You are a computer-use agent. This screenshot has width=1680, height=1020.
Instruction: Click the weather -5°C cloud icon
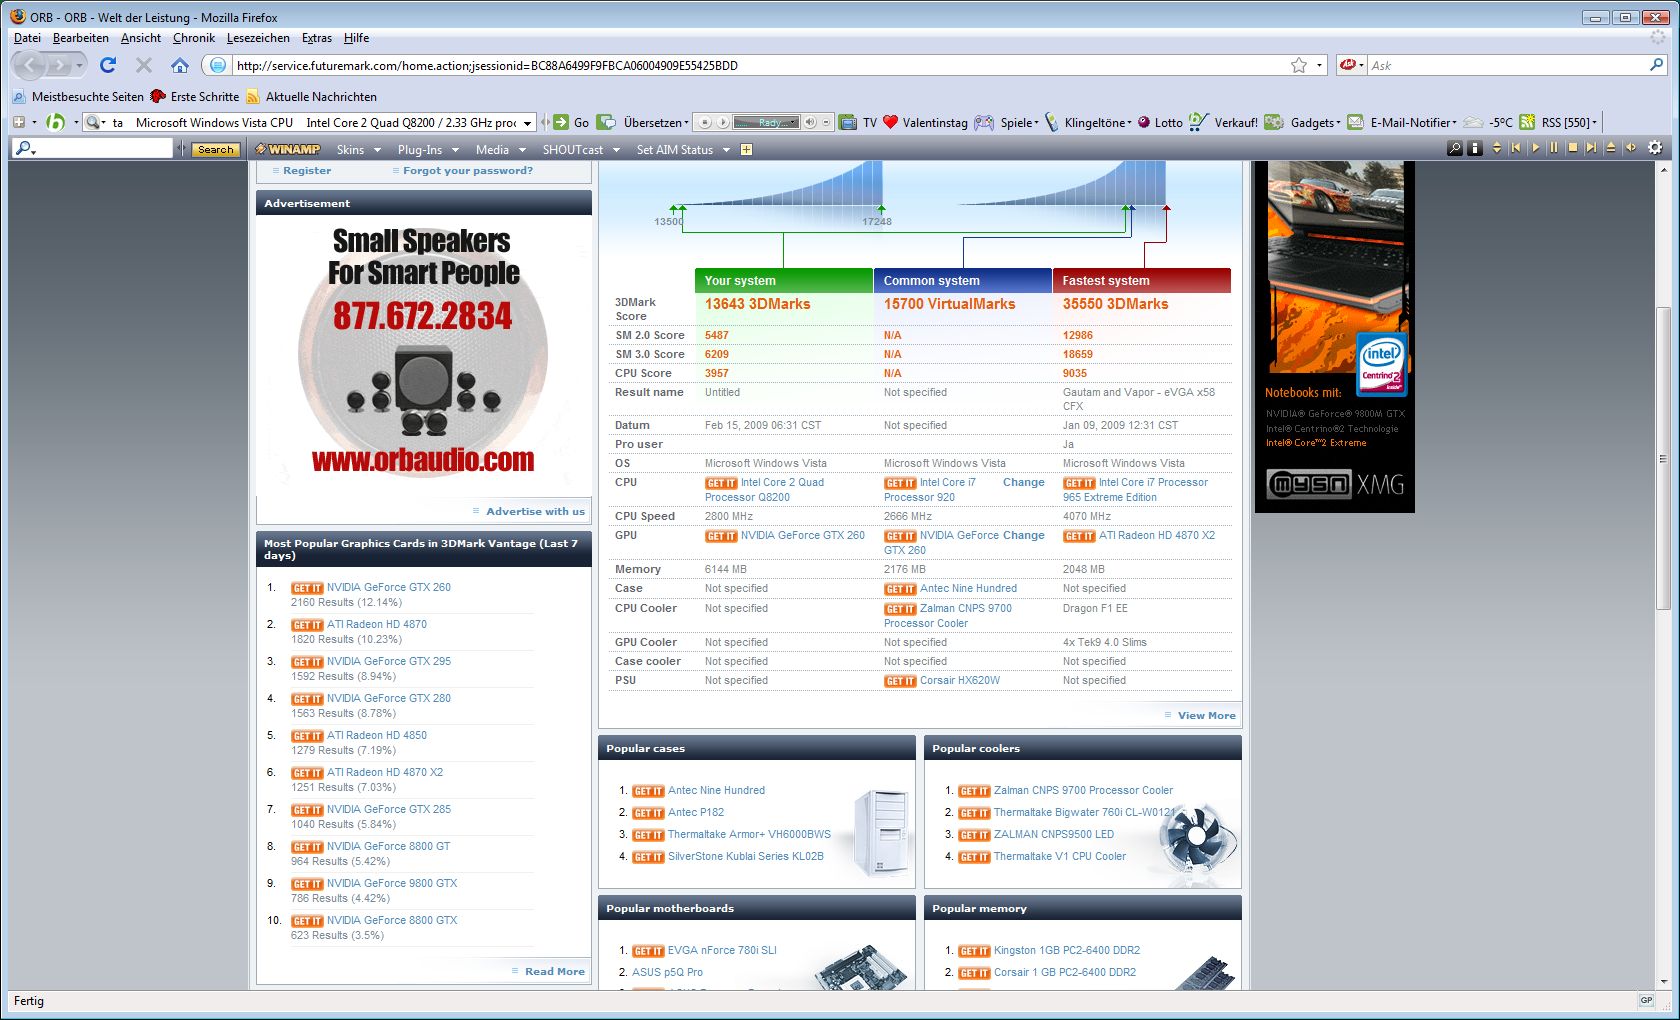pyautogui.click(x=1473, y=122)
